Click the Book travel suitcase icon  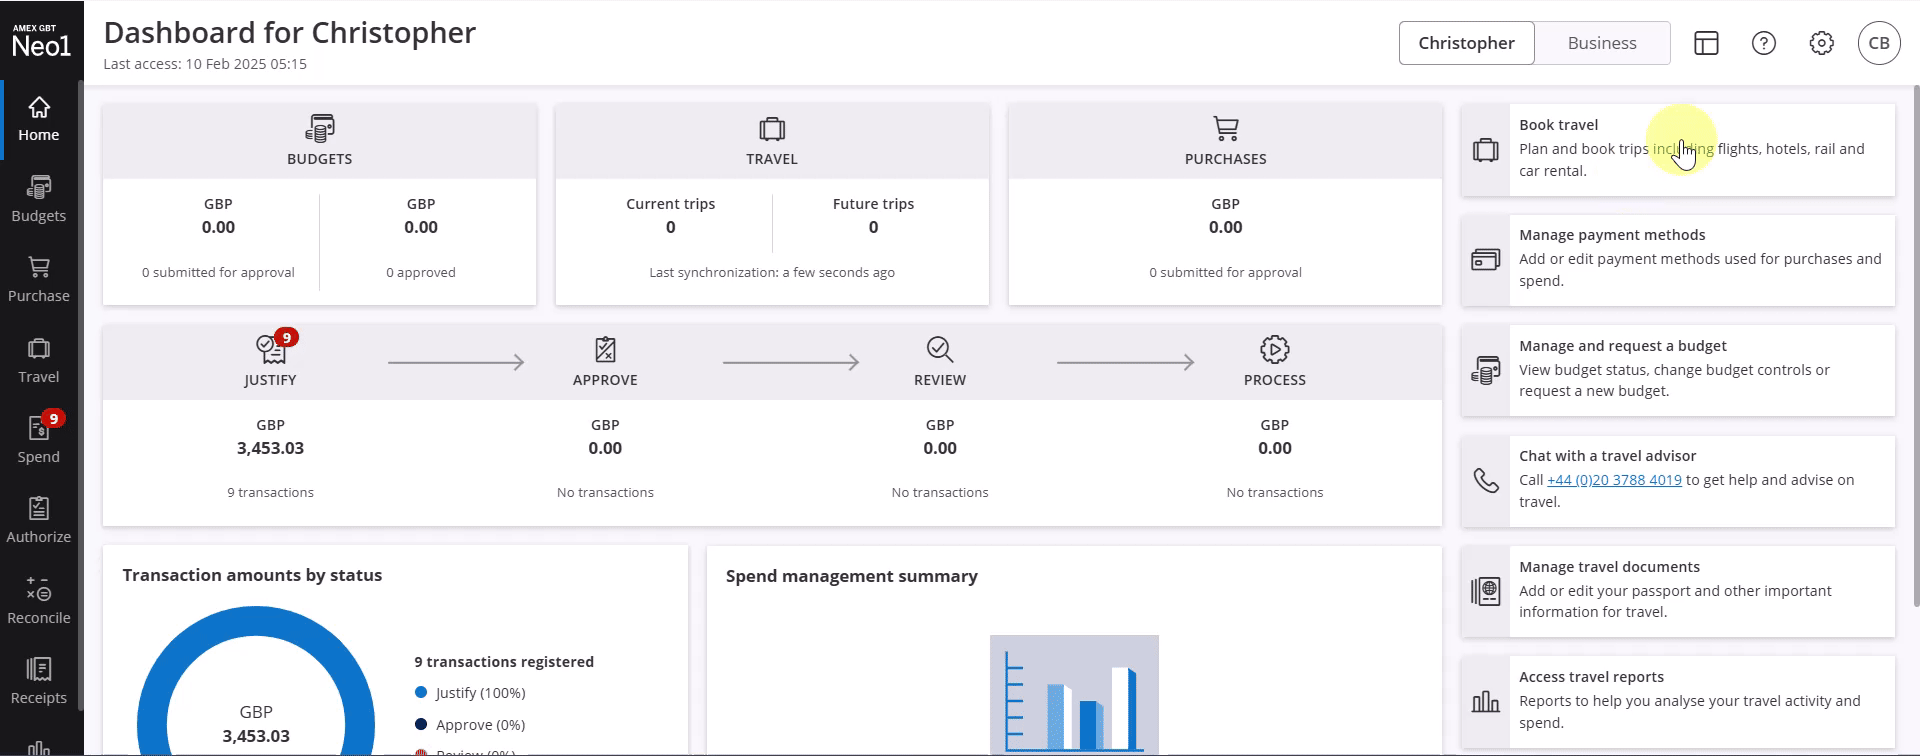1486,150
